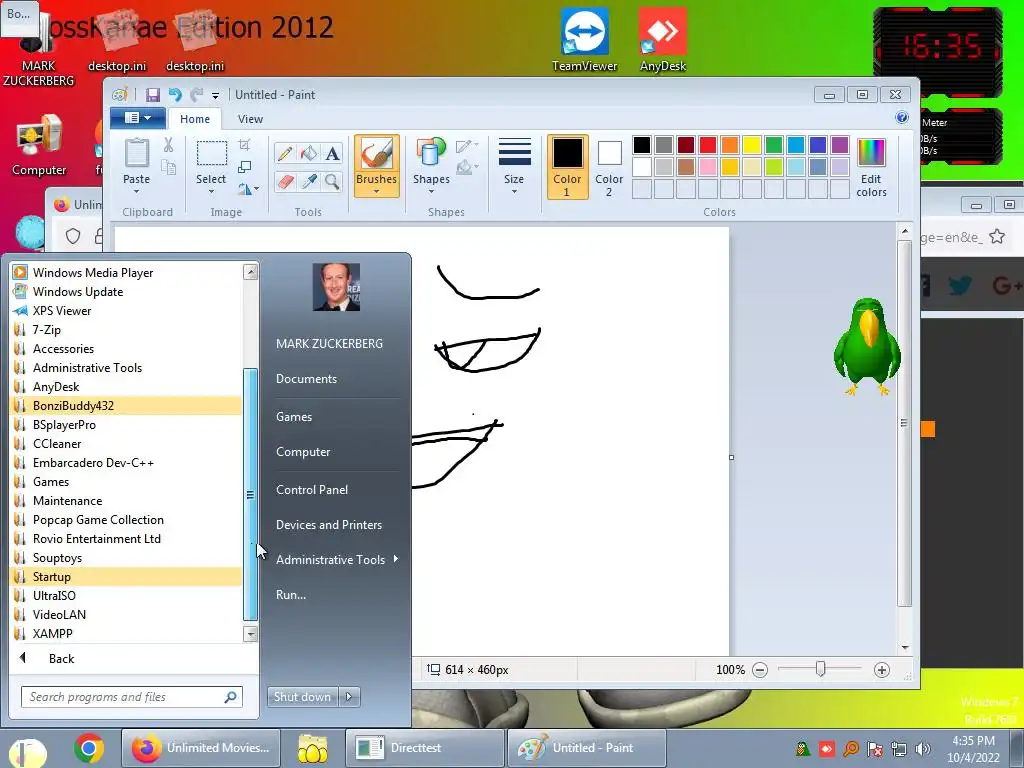
Task: Click Back in the Start menu programs list
Action: [x=61, y=659]
